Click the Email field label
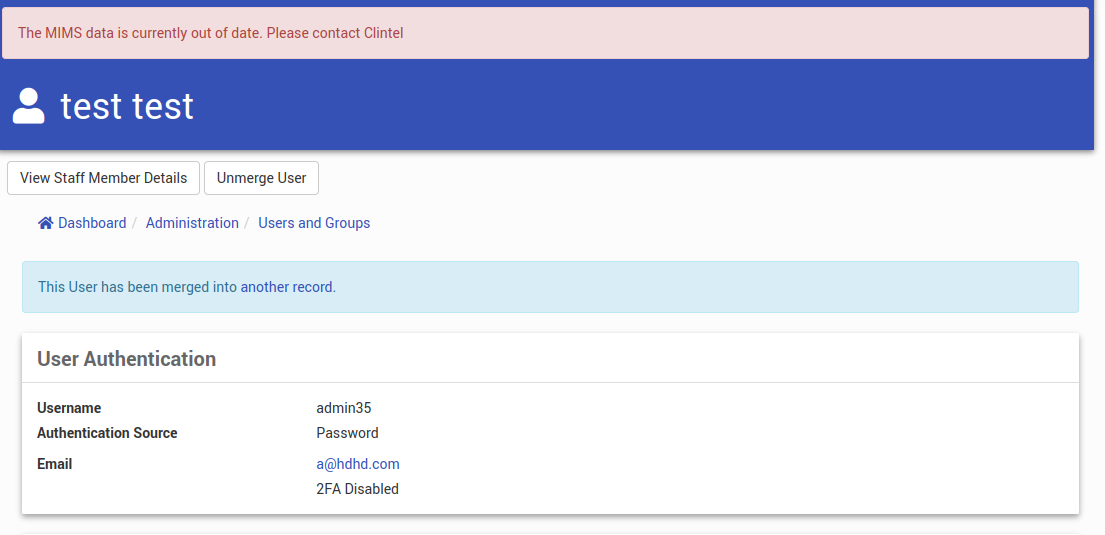The image size is (1105, 535). pyautogui.click(x=55, y=464)
